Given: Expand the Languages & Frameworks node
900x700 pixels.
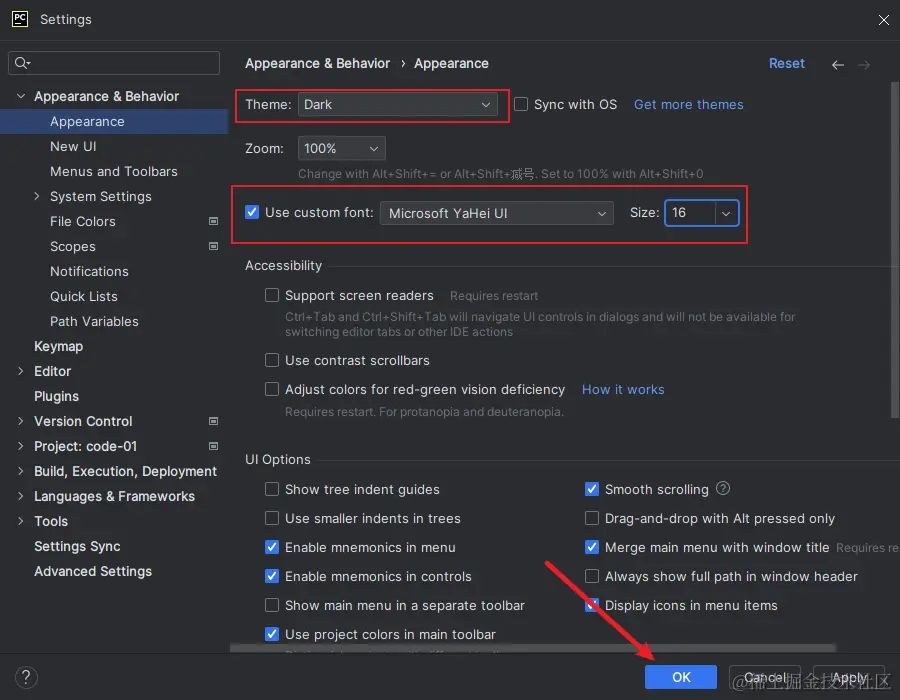Looking at the screenshot, I should (21, 496).
